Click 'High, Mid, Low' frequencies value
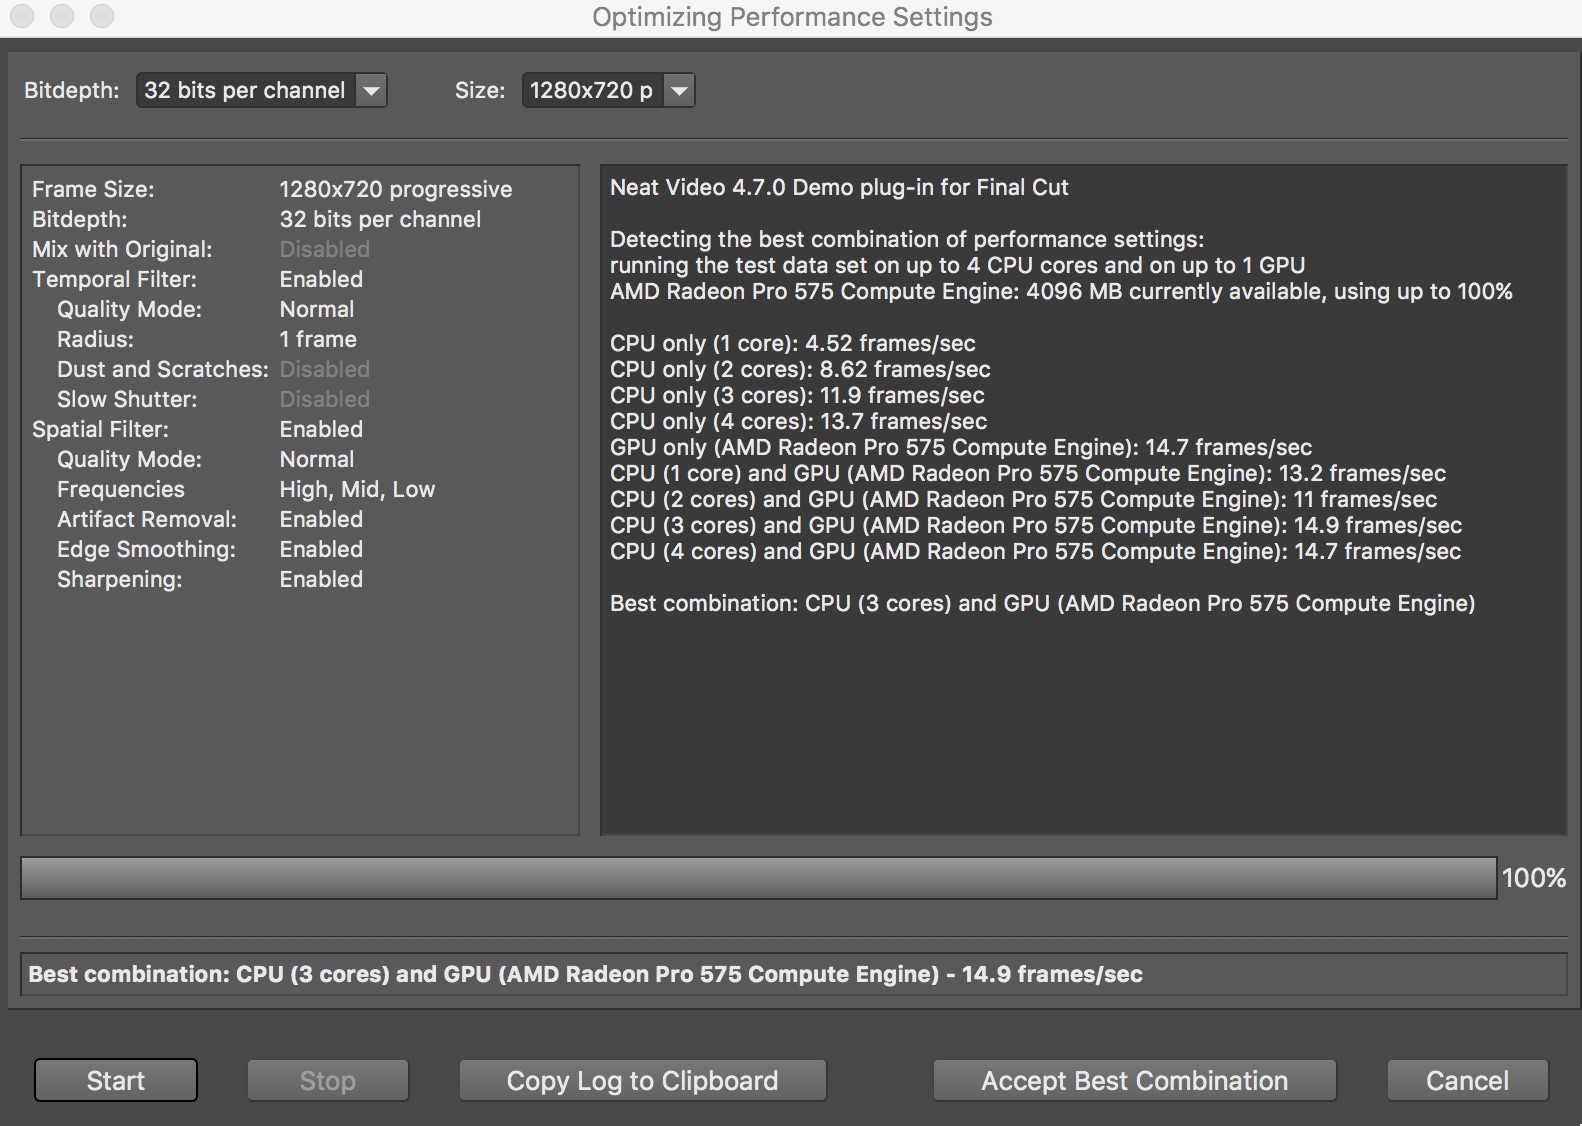The image size is (1582, 1126). pyautogui.click(x=357, y=489)
